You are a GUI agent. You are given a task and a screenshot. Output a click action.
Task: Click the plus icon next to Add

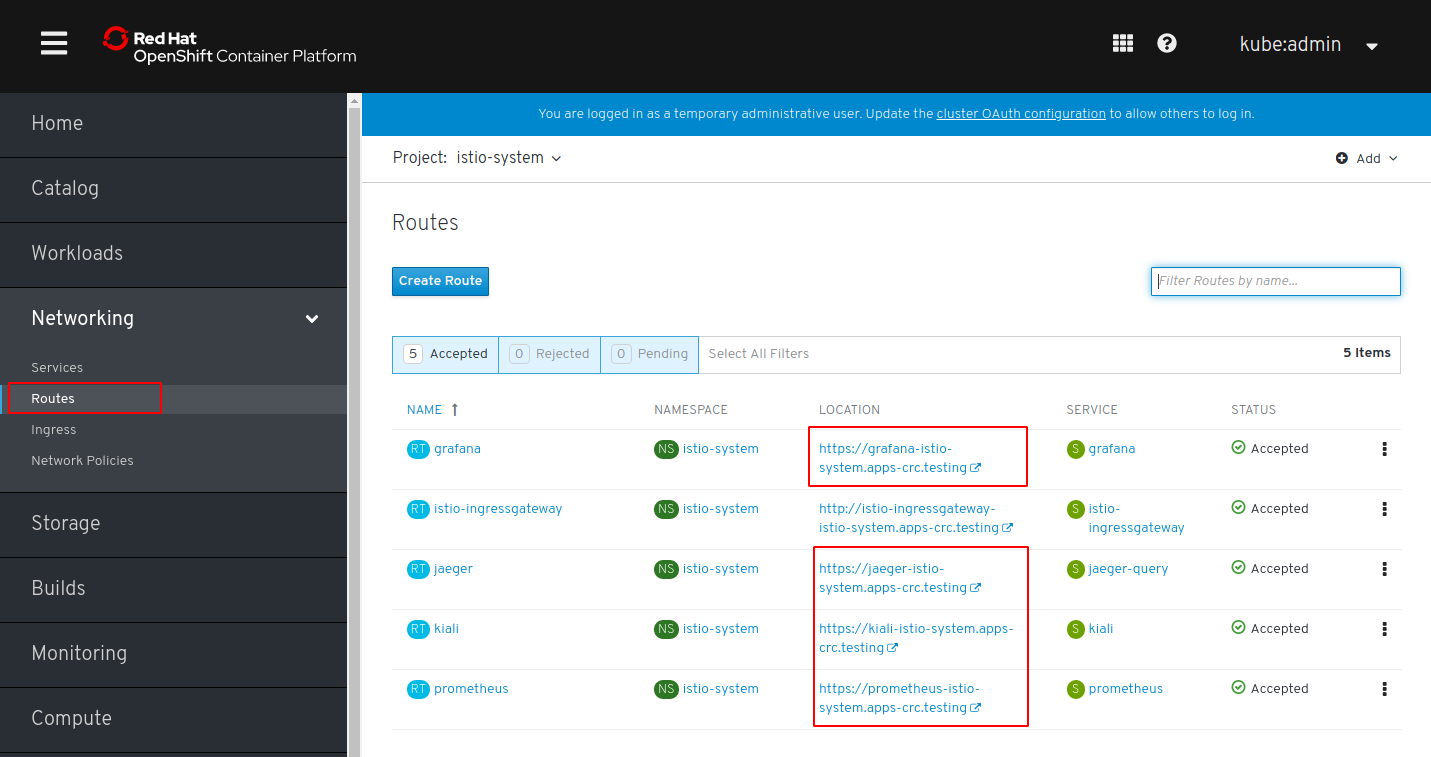(1342, 158)
